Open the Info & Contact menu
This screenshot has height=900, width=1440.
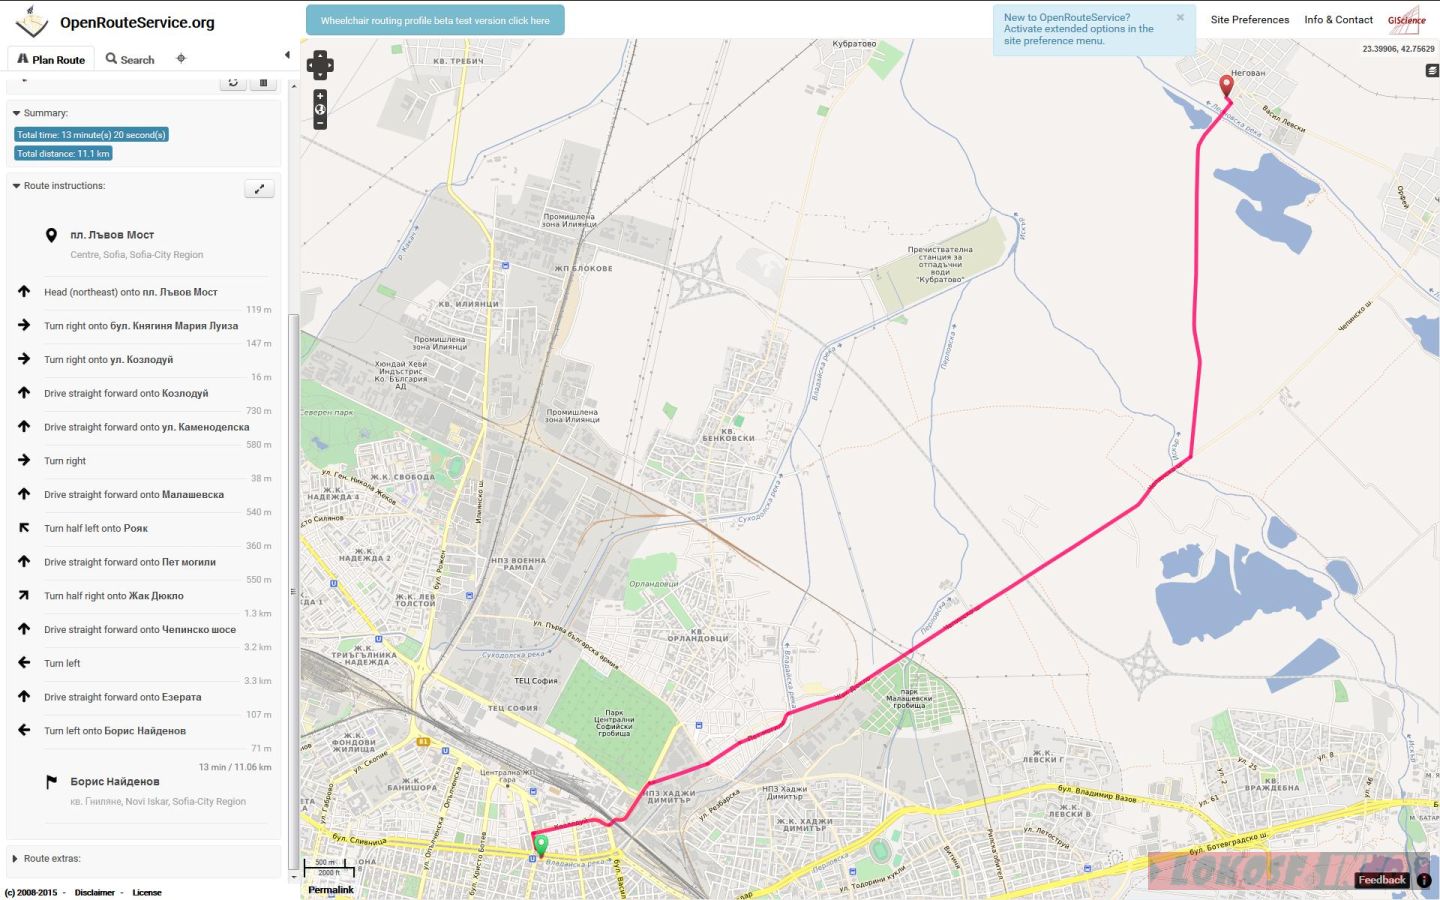(x=1338, y=20)
